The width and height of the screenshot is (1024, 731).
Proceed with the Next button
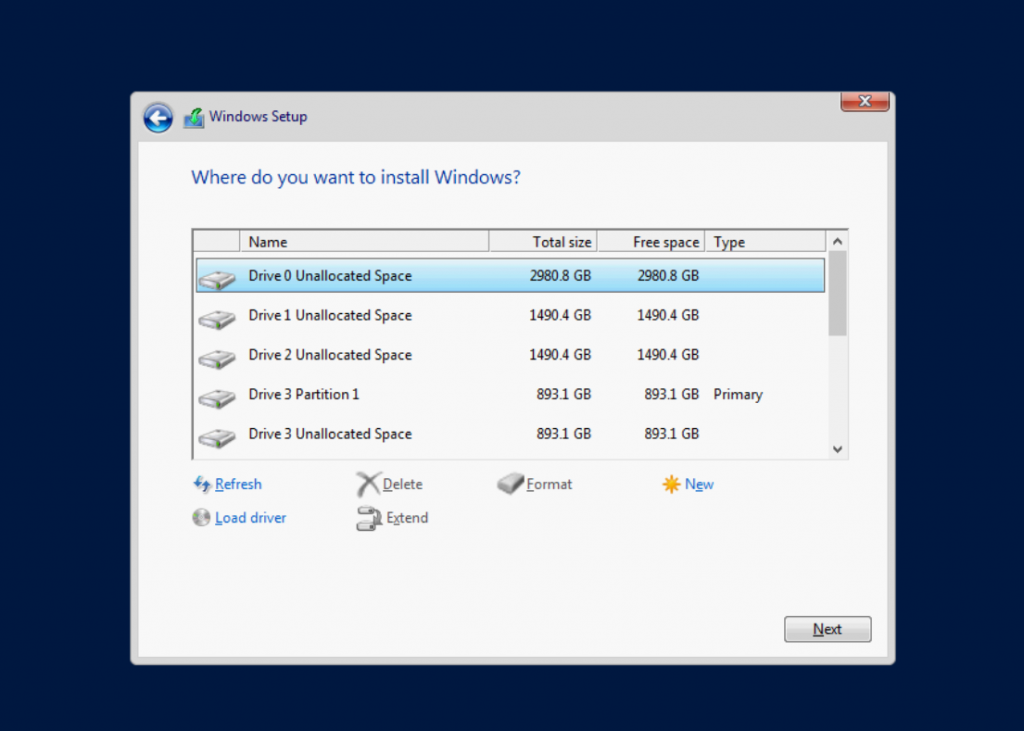point(827,629)
